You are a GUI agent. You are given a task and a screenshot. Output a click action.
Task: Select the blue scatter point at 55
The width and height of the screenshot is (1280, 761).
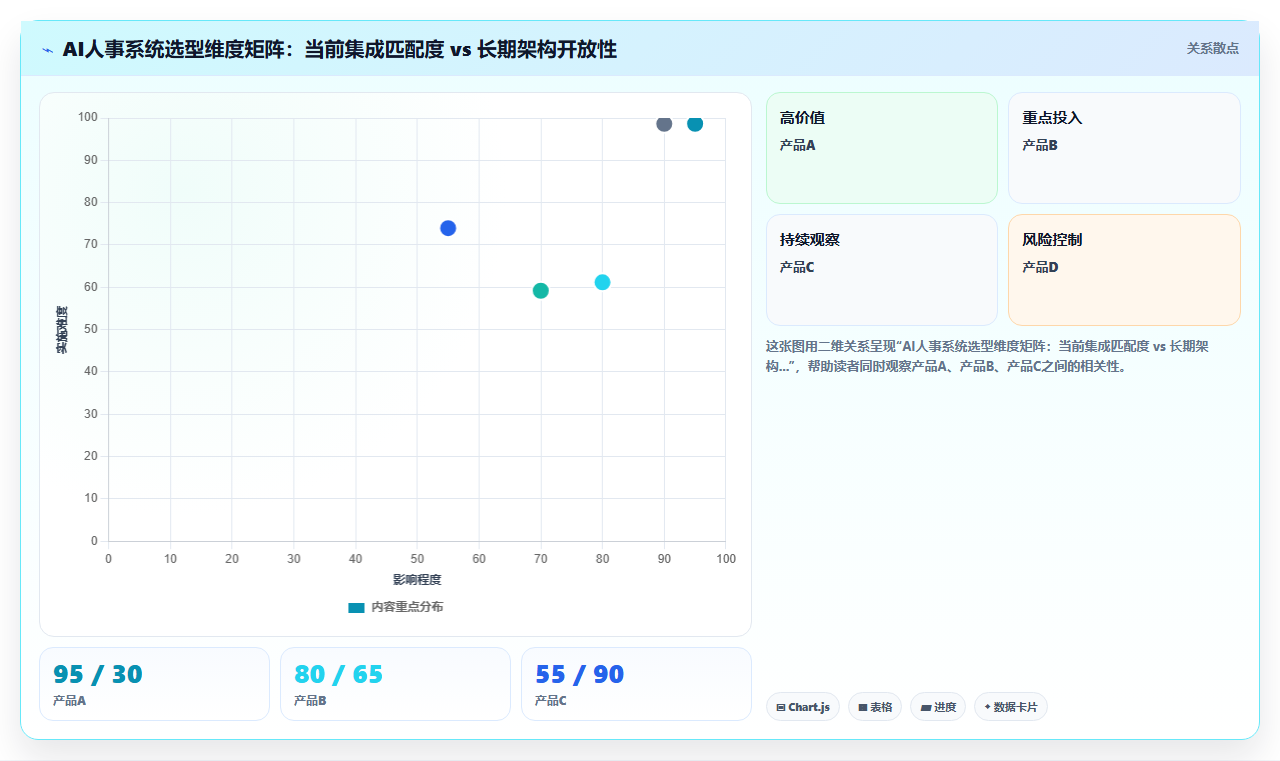[448, 228]
